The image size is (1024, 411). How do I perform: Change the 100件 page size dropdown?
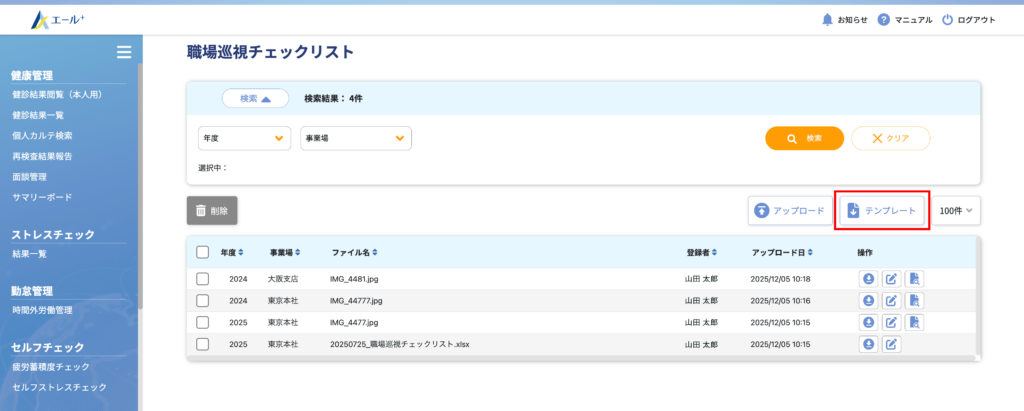click(956, 210)
